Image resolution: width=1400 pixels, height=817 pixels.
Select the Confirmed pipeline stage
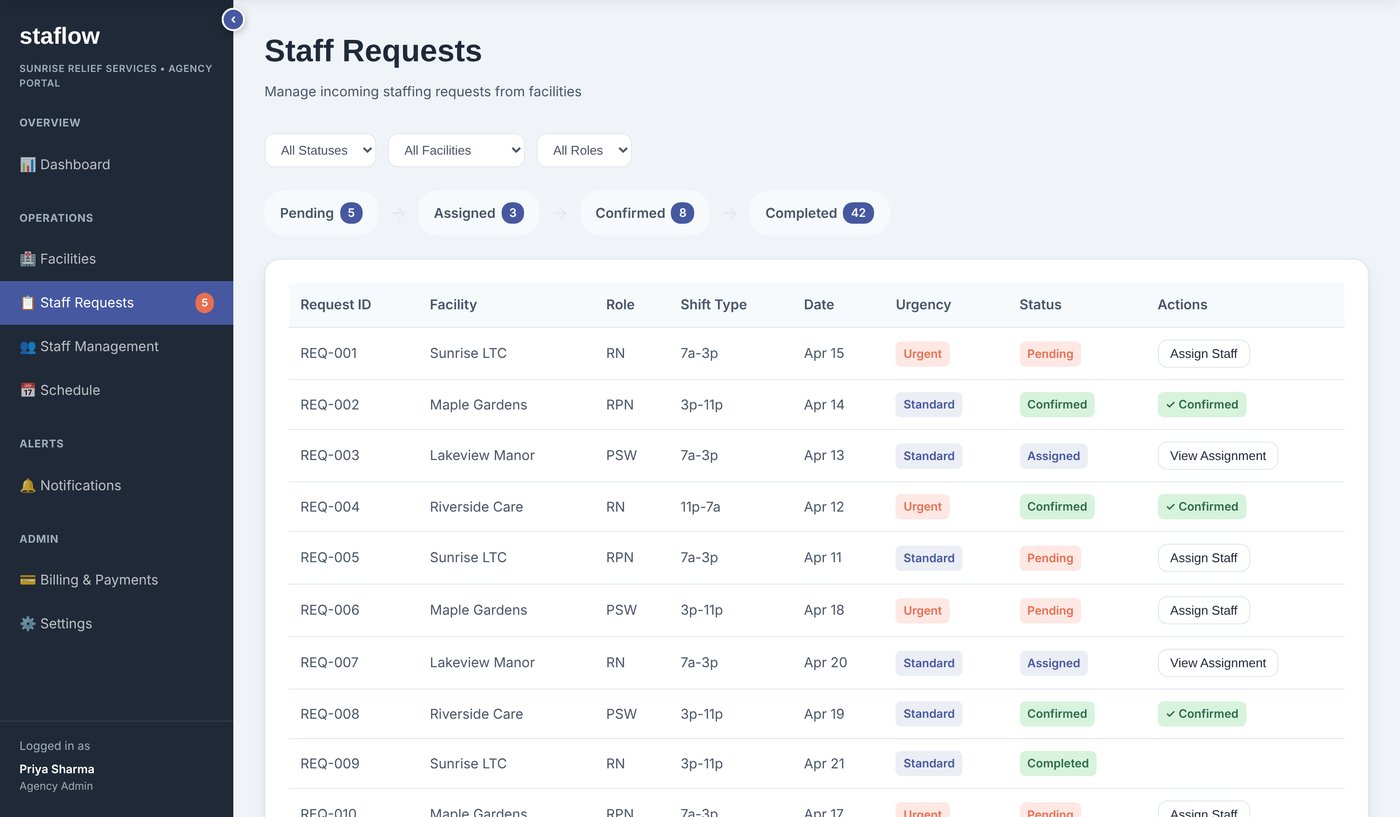click(x=644, y=213)
